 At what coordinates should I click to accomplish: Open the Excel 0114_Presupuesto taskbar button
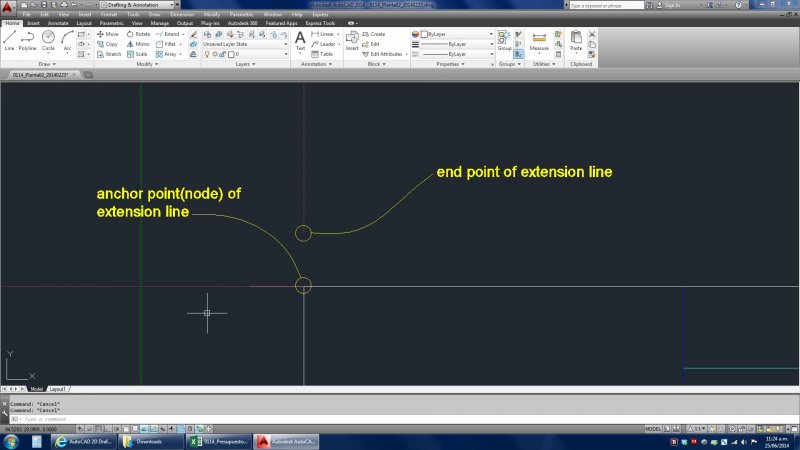pos(219,442)
